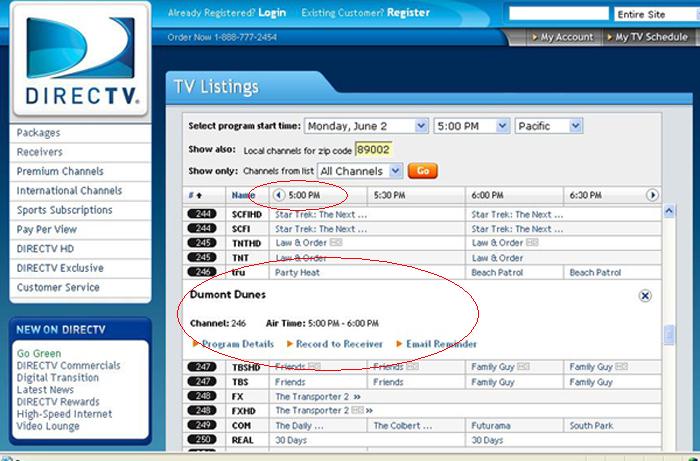Viewport: 700px width, 461px height.
Task: Open My TV Schedule tab
Action: click(x=647, y=37)
